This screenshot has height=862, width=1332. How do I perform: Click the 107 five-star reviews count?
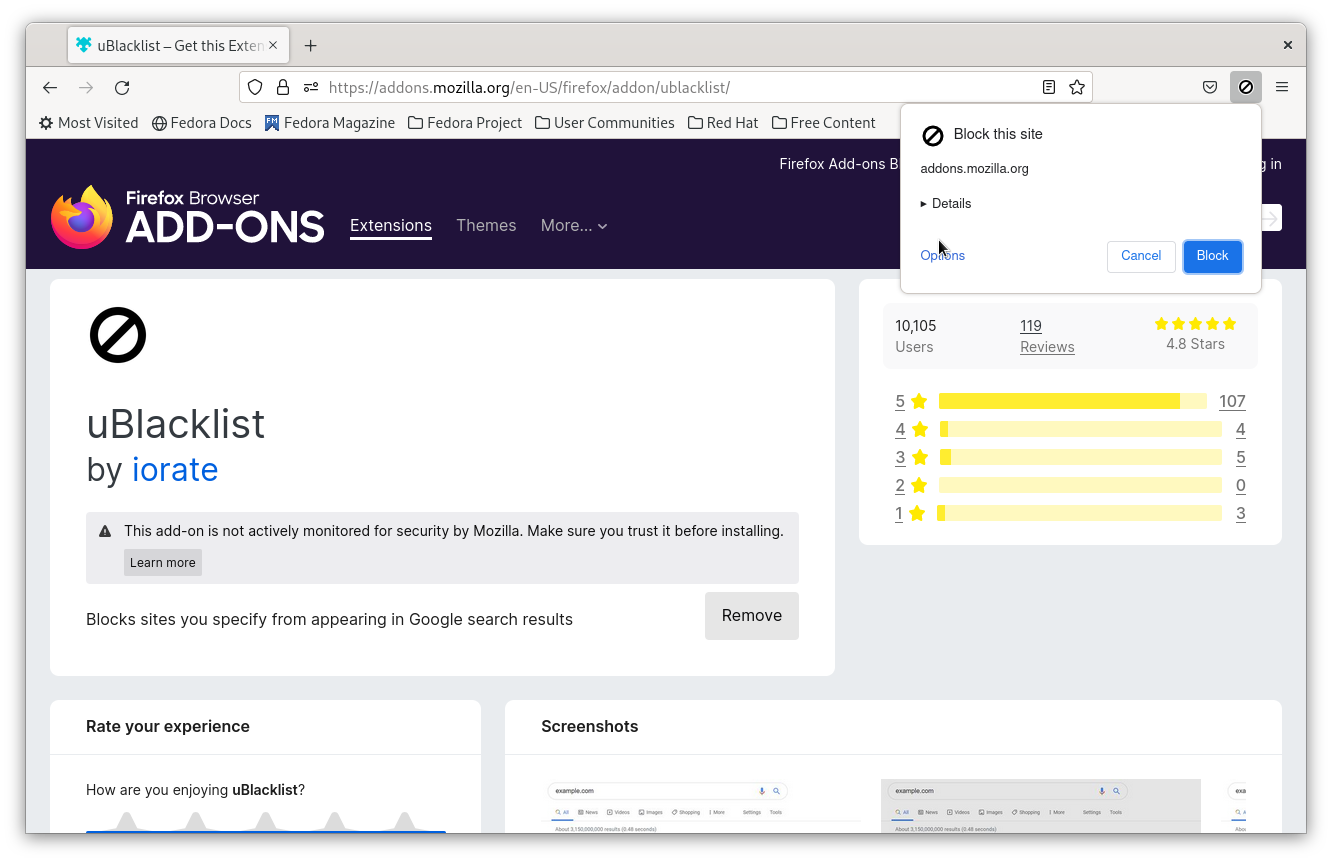[x=1232, y=401]
